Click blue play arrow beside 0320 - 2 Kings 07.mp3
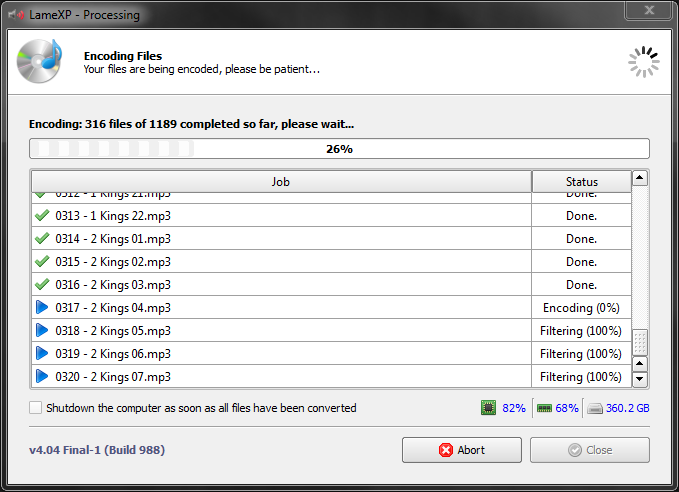 click(x=42, y=376)
